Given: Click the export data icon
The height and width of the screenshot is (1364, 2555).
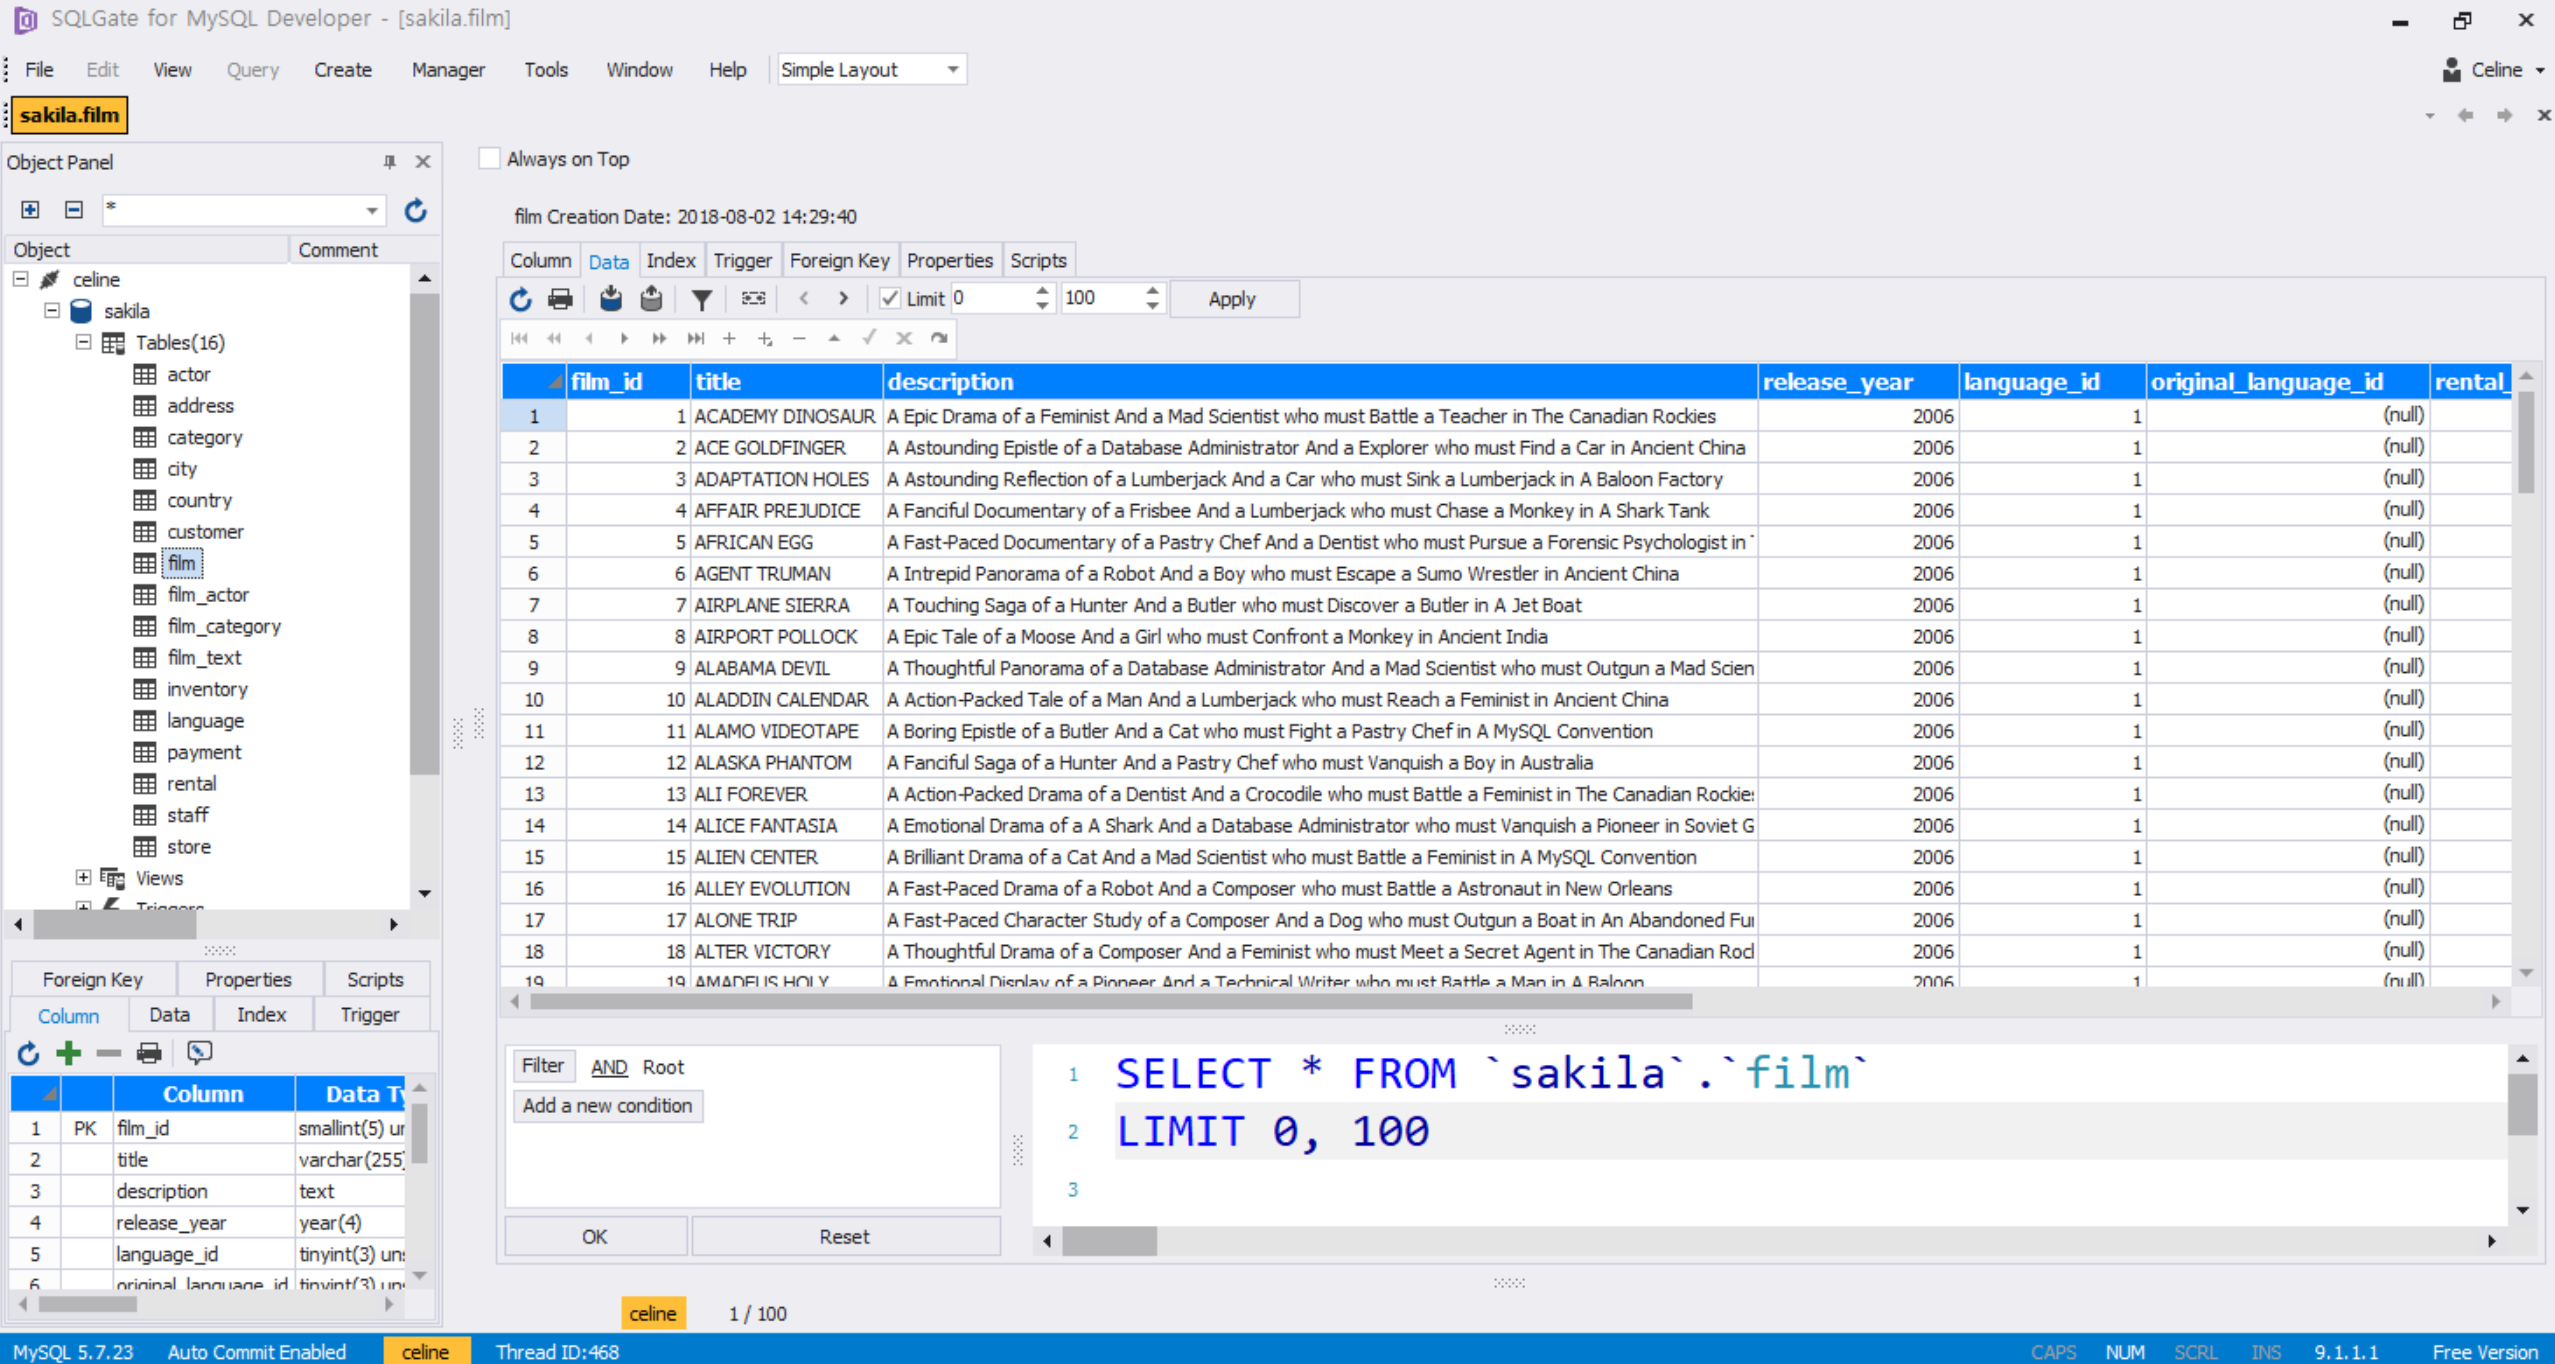Looking at the screenshot, I should [650, 298].
